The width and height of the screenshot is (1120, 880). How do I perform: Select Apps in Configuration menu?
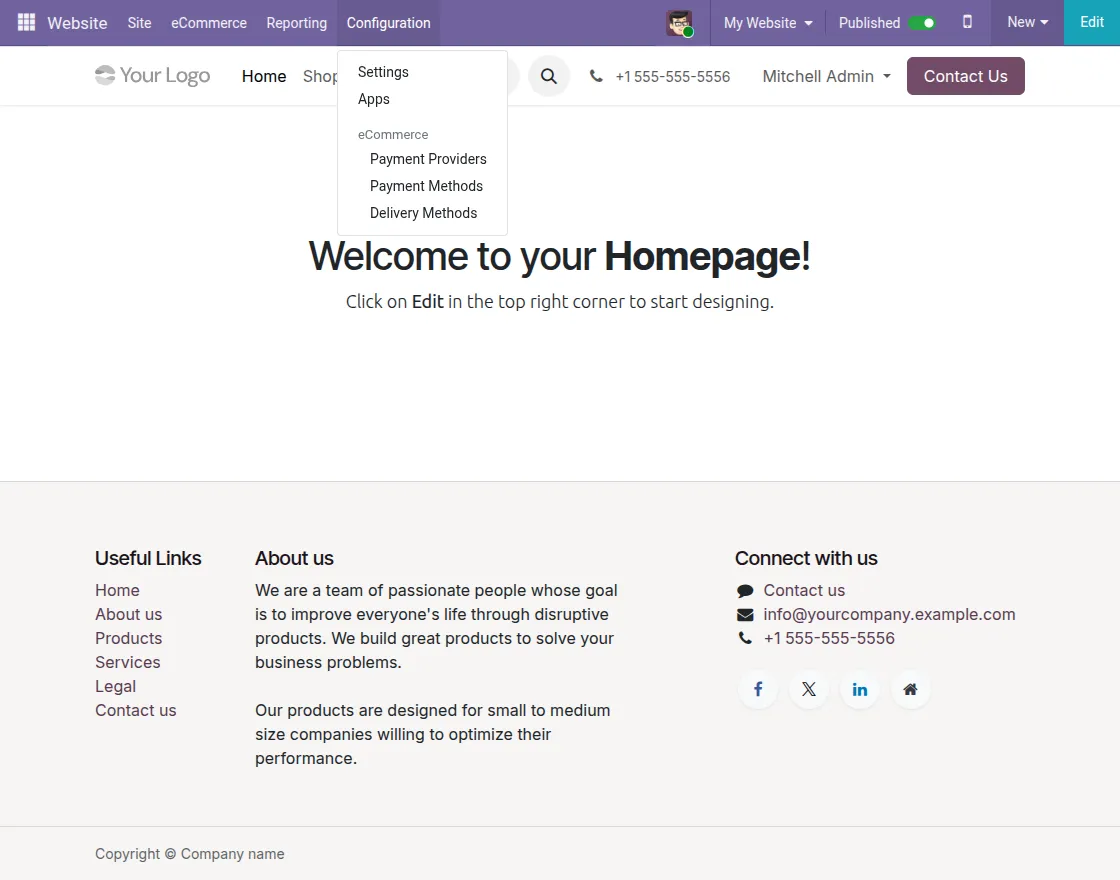[x=422, y=99]
